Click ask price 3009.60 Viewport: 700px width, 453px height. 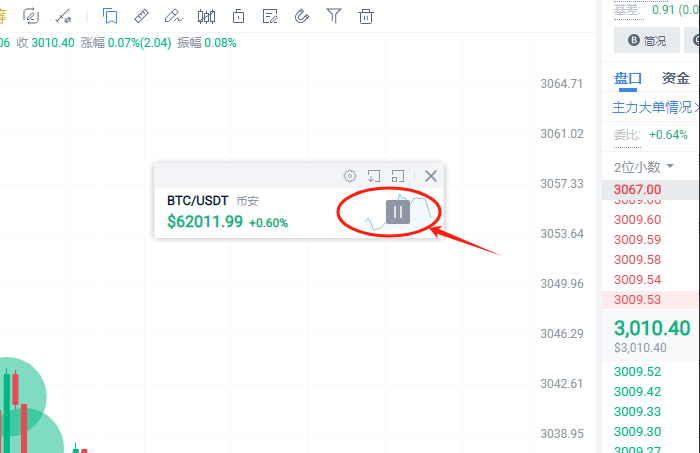638,220
